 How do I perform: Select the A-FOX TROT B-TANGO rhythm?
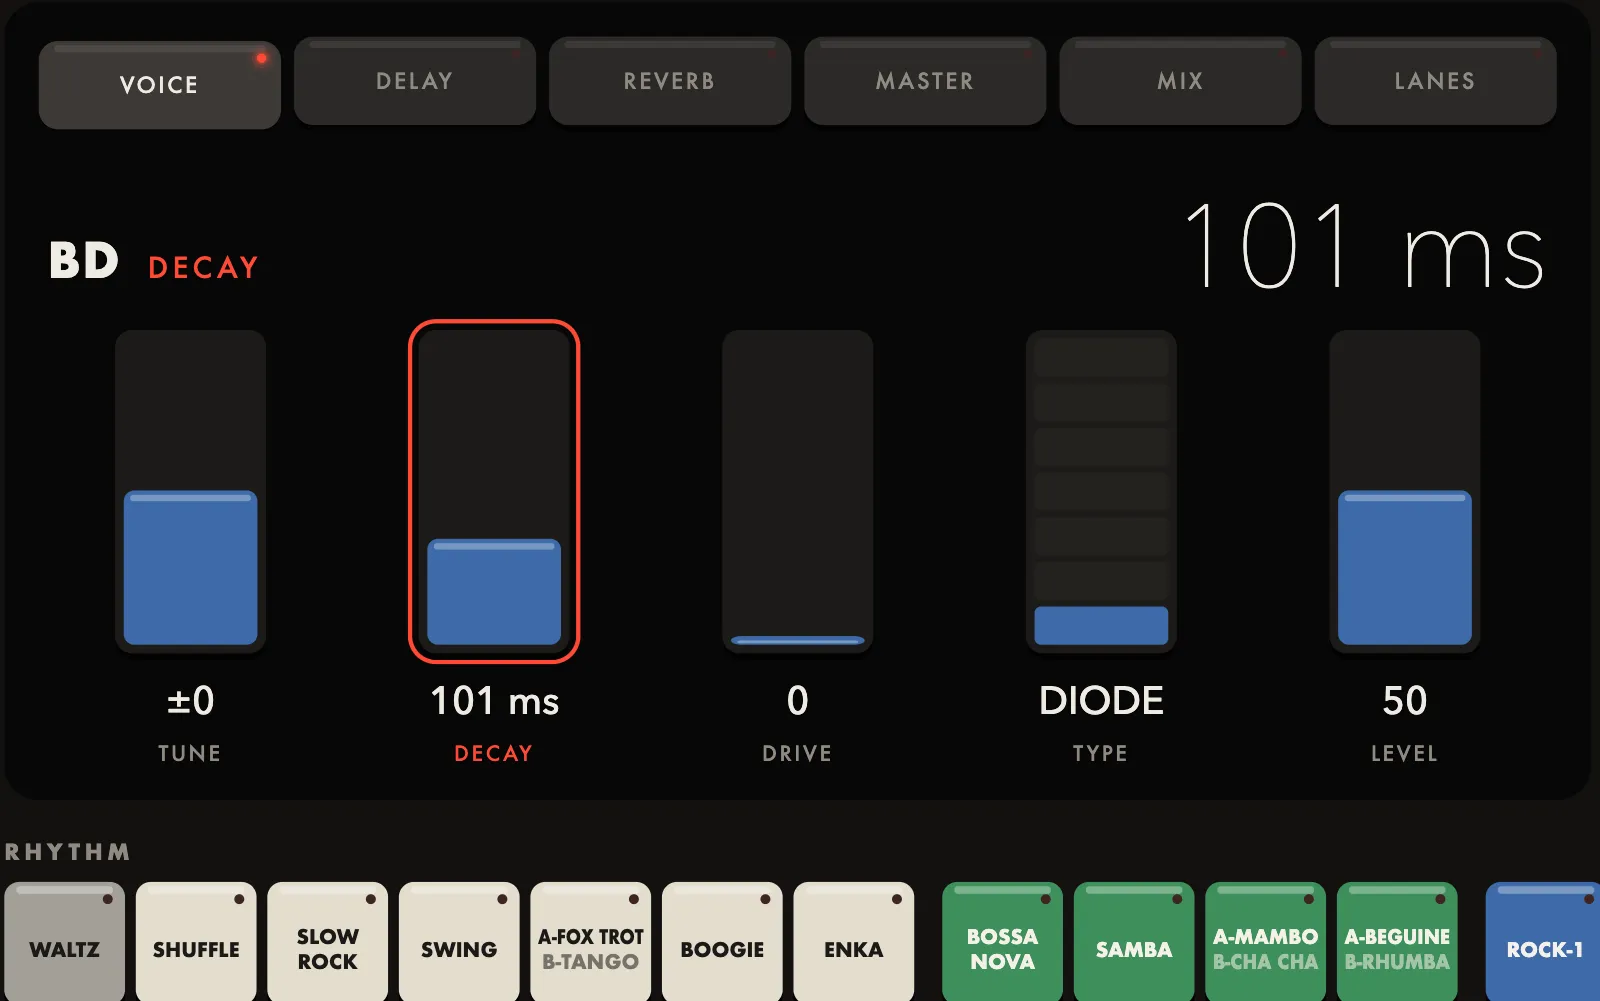click(590, 942)
